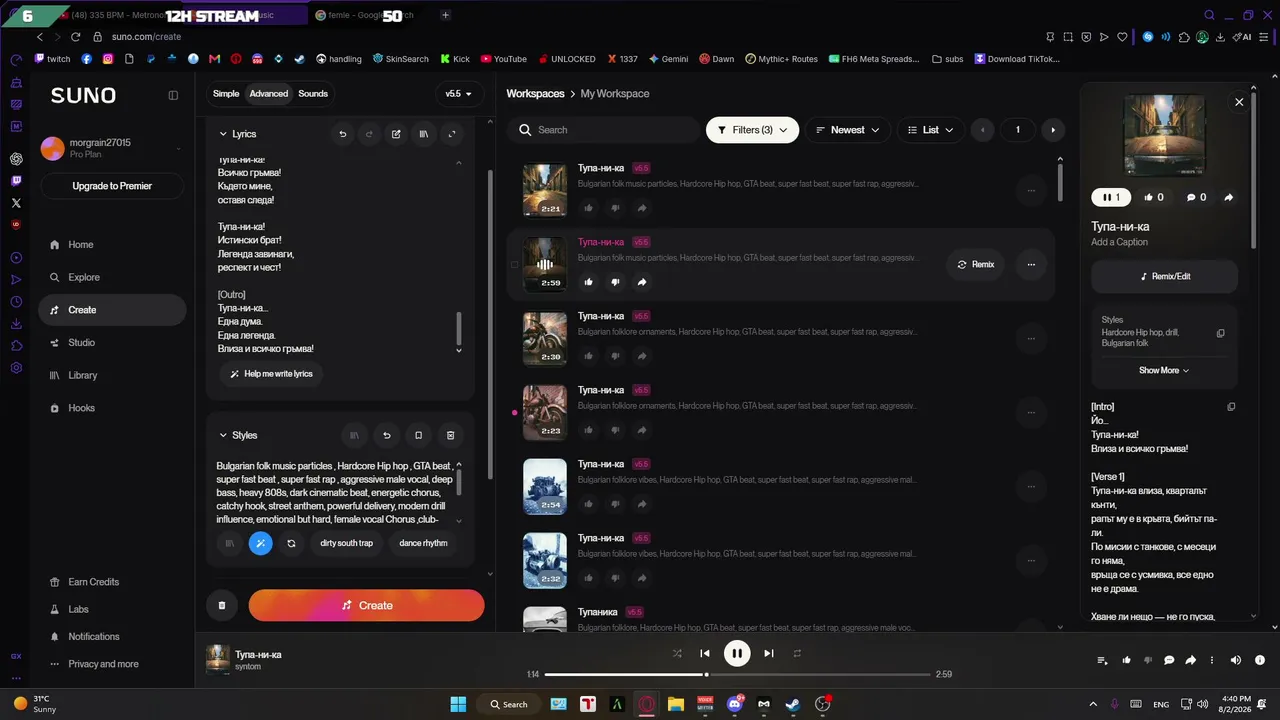Go to Home in the sidebar
This screenshot has width=1280, height=720.
click(x=112, y=245)
